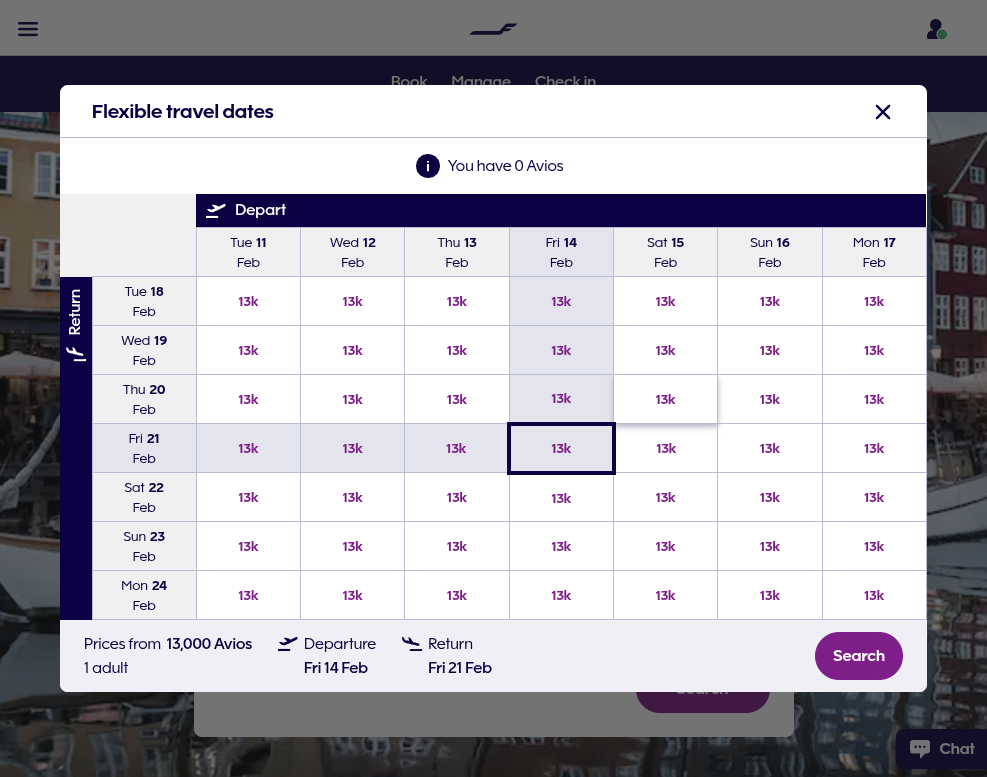Select the Thu 20 Feb return row header
987x777 pixels.
(x=144, y=399)
